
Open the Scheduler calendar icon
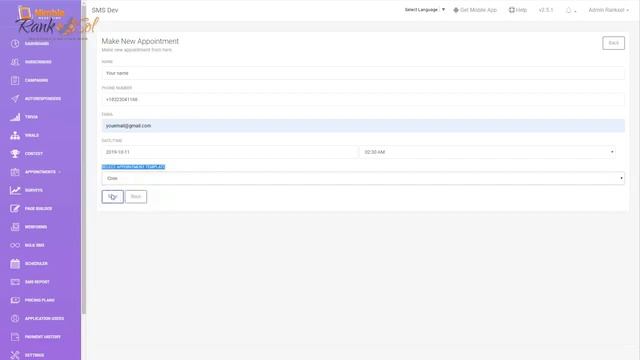tap(15, 264)
